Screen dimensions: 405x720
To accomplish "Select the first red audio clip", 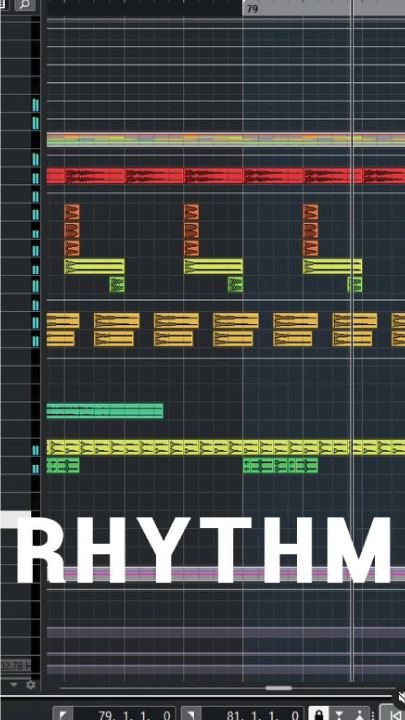I will (85, 176).
